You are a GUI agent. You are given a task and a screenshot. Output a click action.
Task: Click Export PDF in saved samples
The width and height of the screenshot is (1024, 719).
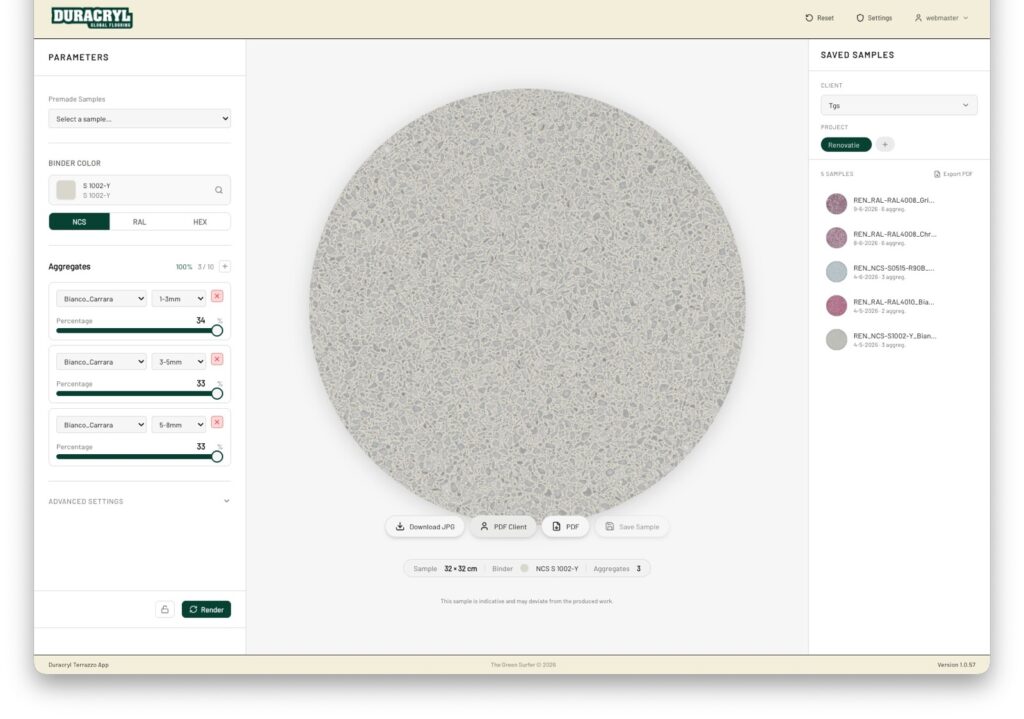click(953, 174)
